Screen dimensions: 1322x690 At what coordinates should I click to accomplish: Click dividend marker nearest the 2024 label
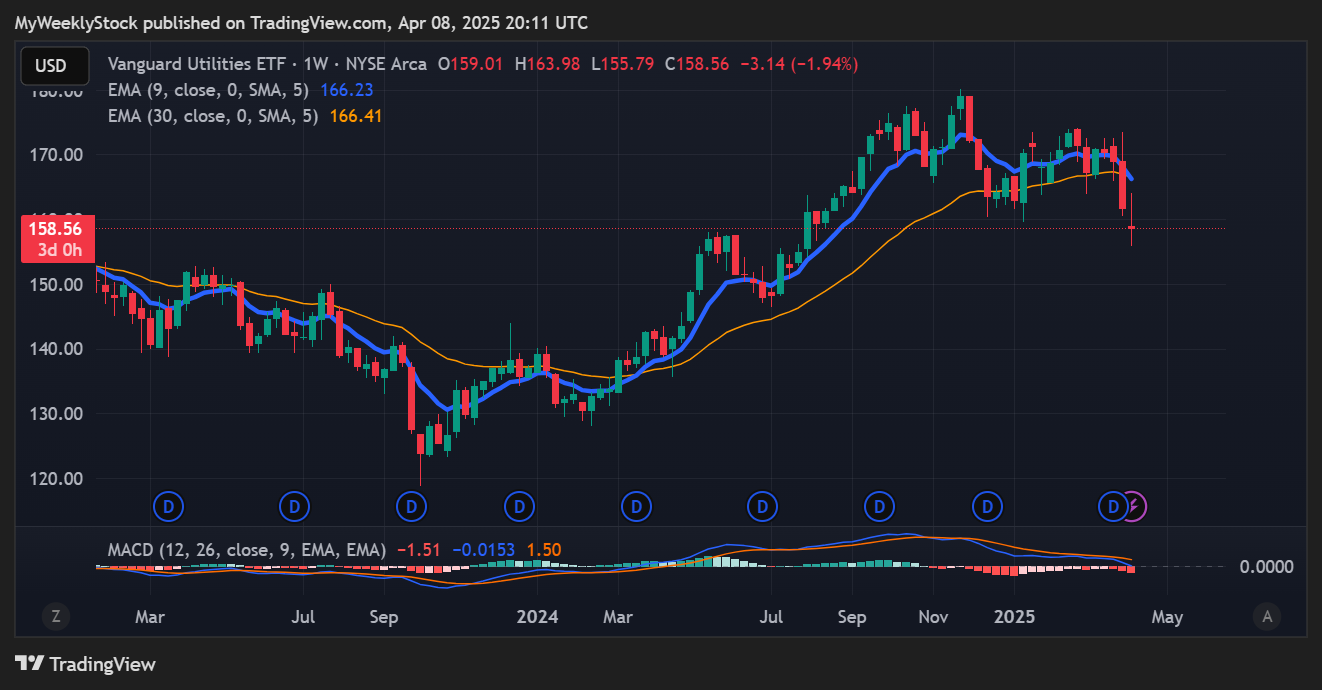518,507
